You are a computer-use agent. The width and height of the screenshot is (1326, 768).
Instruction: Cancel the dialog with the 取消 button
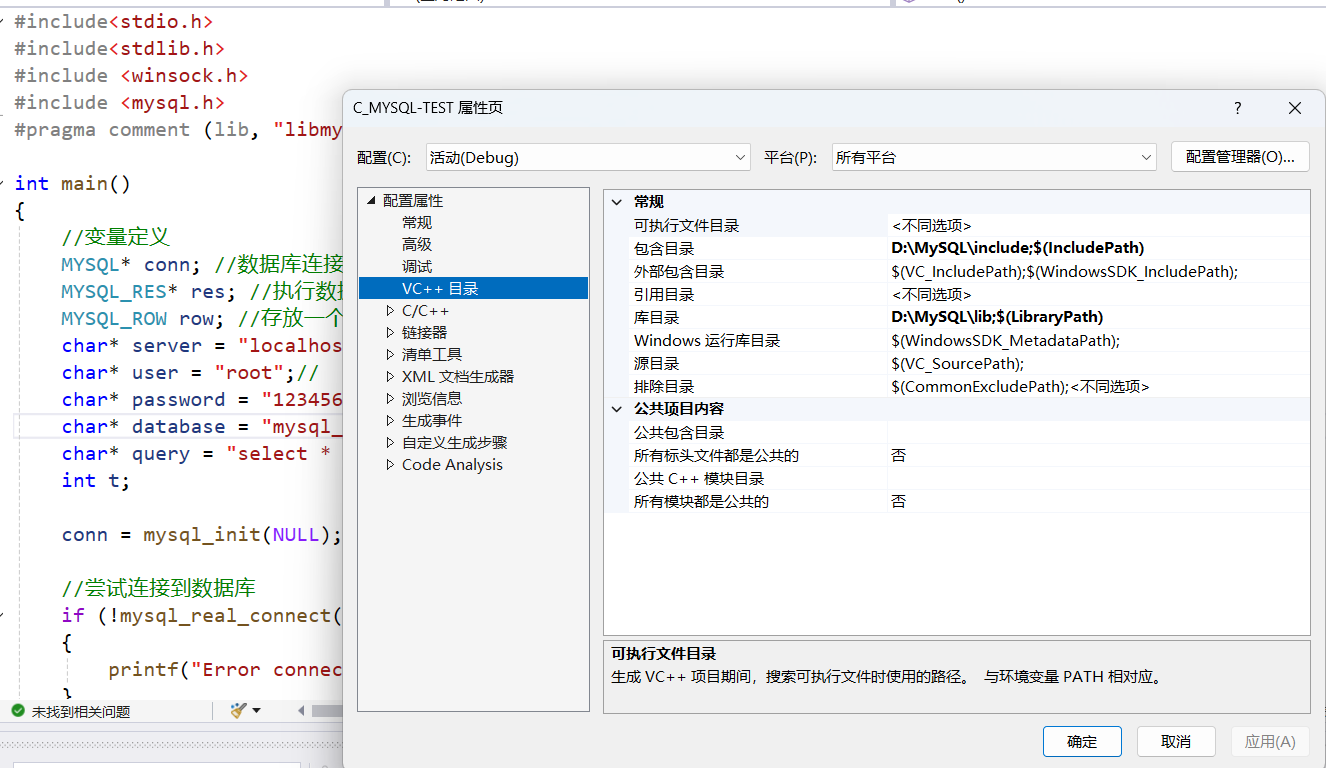[1176, 741]
